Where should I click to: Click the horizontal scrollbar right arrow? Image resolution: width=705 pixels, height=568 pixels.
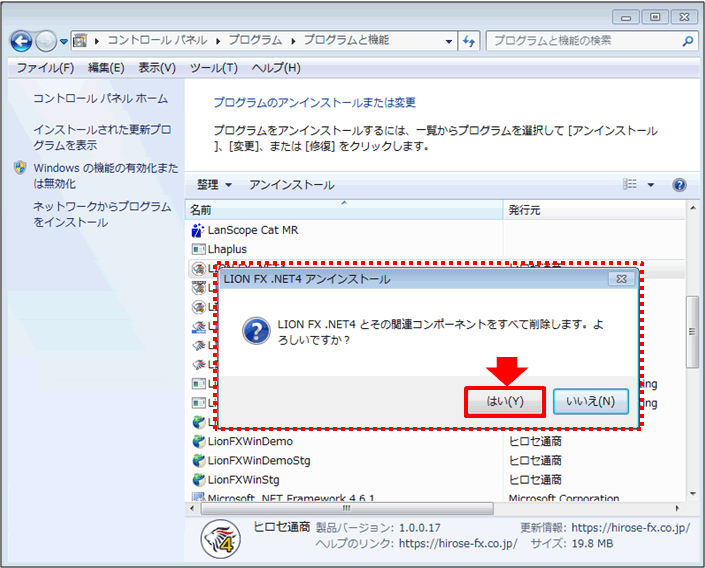coord(677,509)
